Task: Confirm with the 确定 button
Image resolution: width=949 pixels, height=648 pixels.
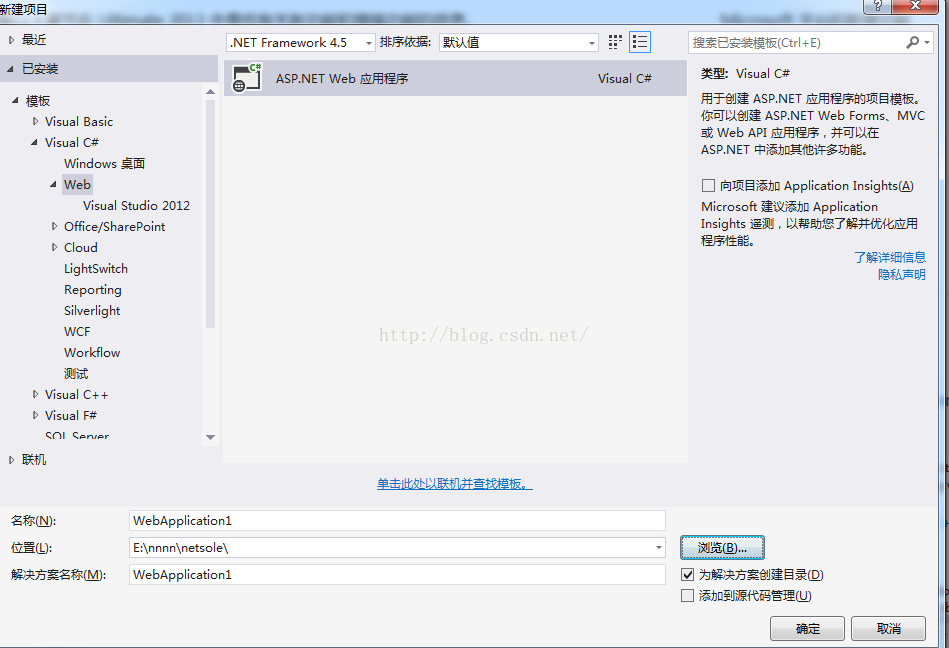Action: (x=807, y=629)
